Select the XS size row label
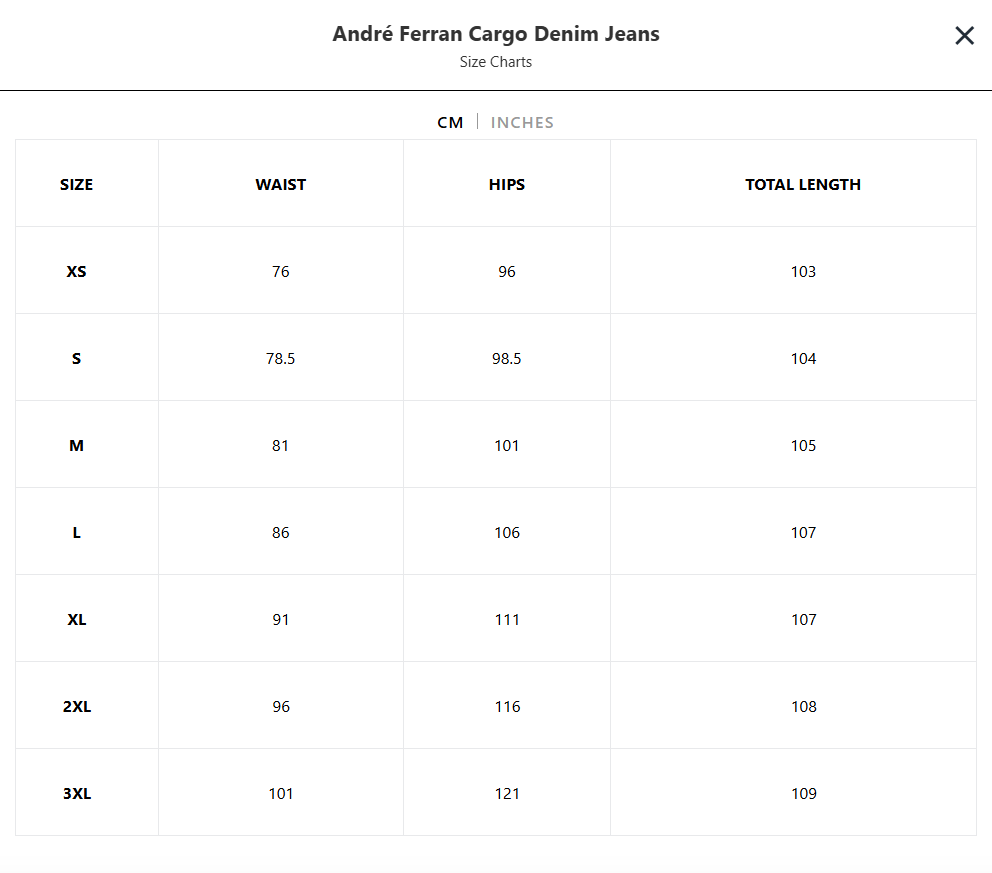The image size is (992, 873). pyautogui.click(x=77, y=271)
